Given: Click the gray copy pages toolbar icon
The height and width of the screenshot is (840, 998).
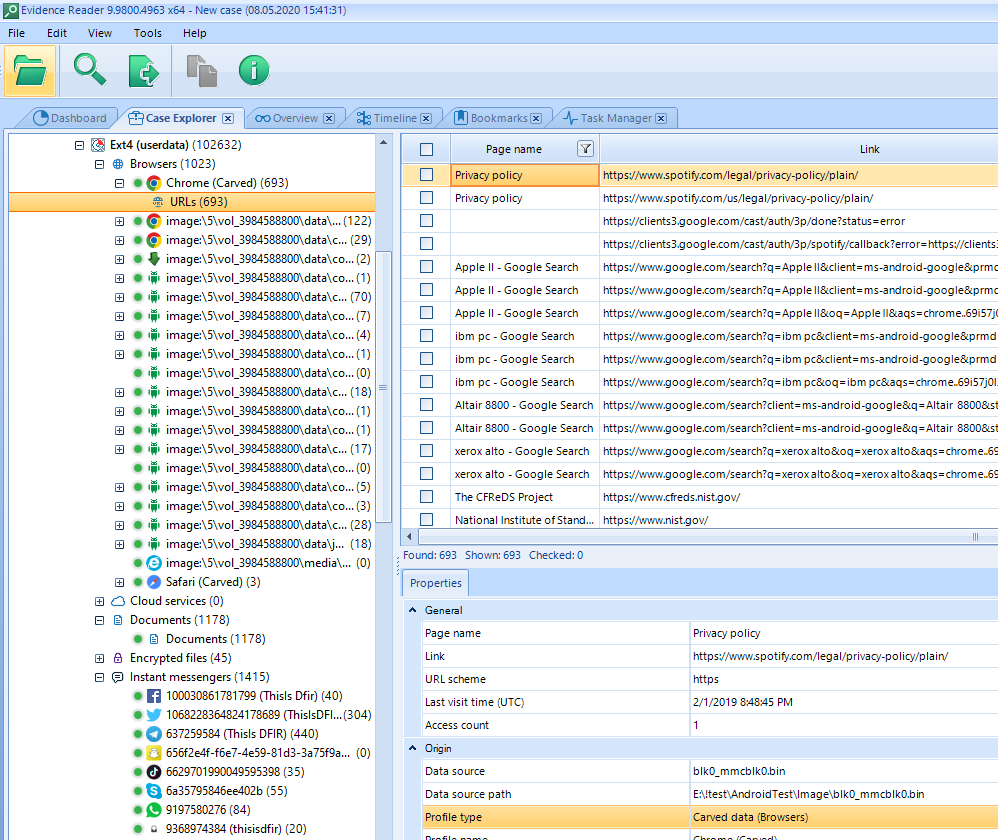Looking at the screenshot, I should (201, 70).
